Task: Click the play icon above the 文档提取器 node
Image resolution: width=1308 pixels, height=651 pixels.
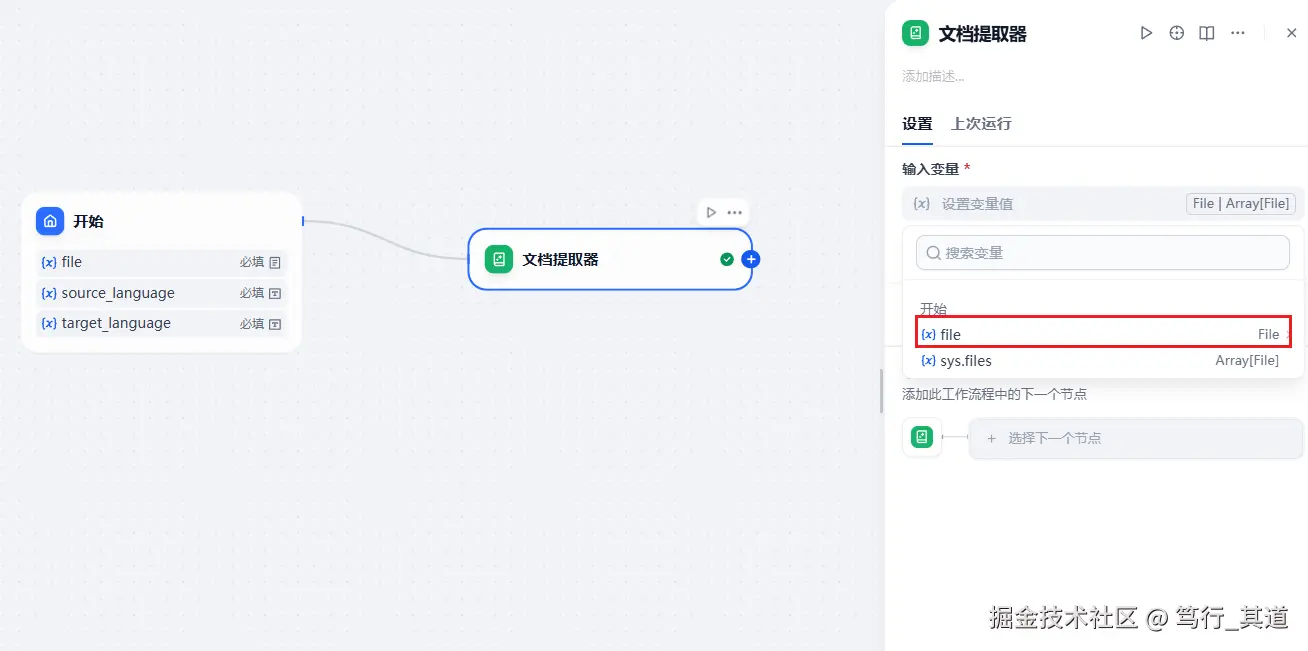Action: click(x=710, y=212)
